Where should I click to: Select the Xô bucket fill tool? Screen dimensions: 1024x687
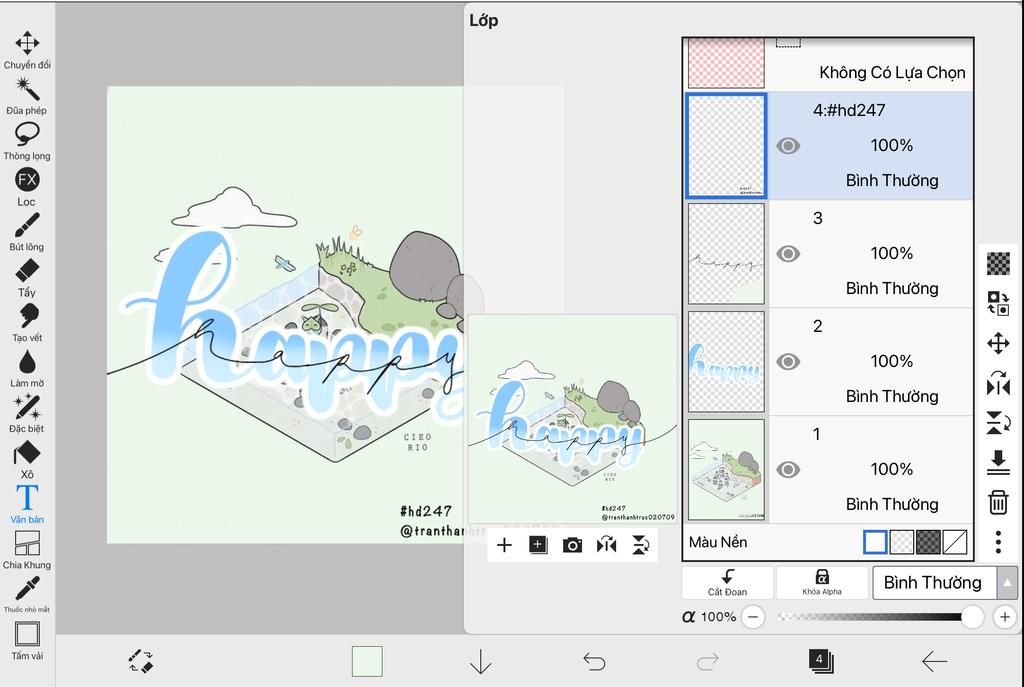click(27, 460)
